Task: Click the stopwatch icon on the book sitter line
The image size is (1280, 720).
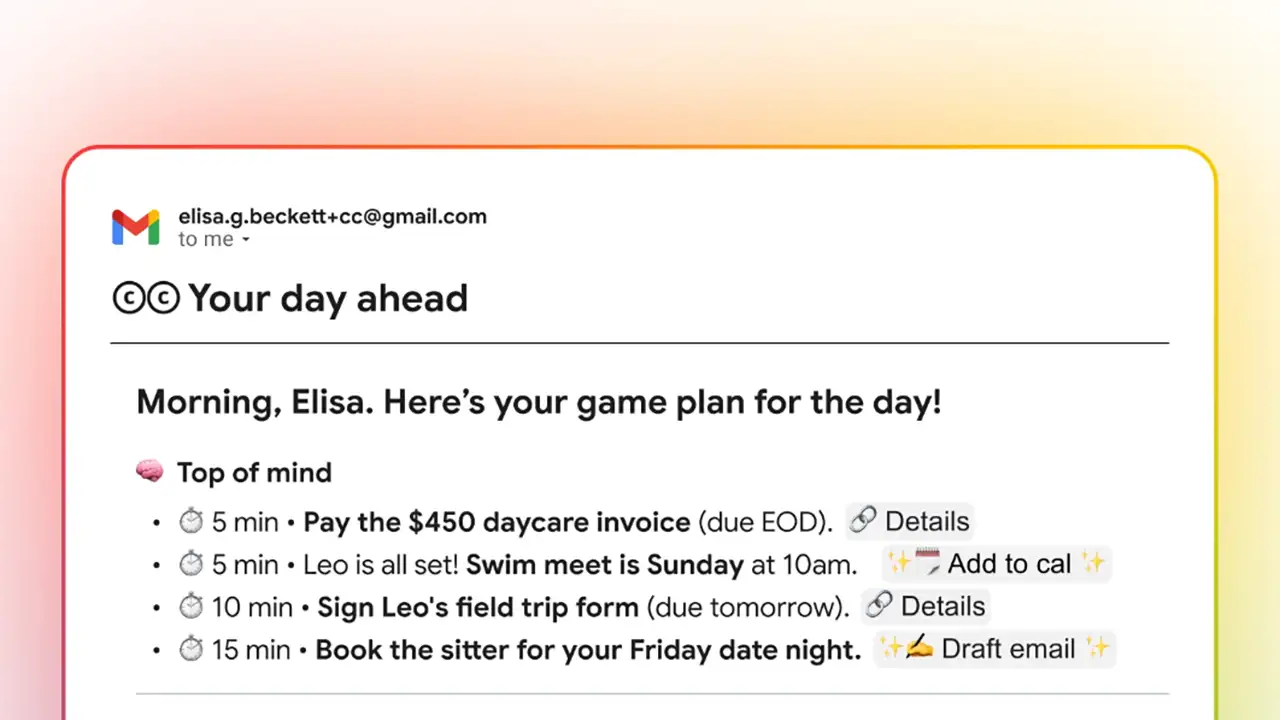Action: coord(191,649)
